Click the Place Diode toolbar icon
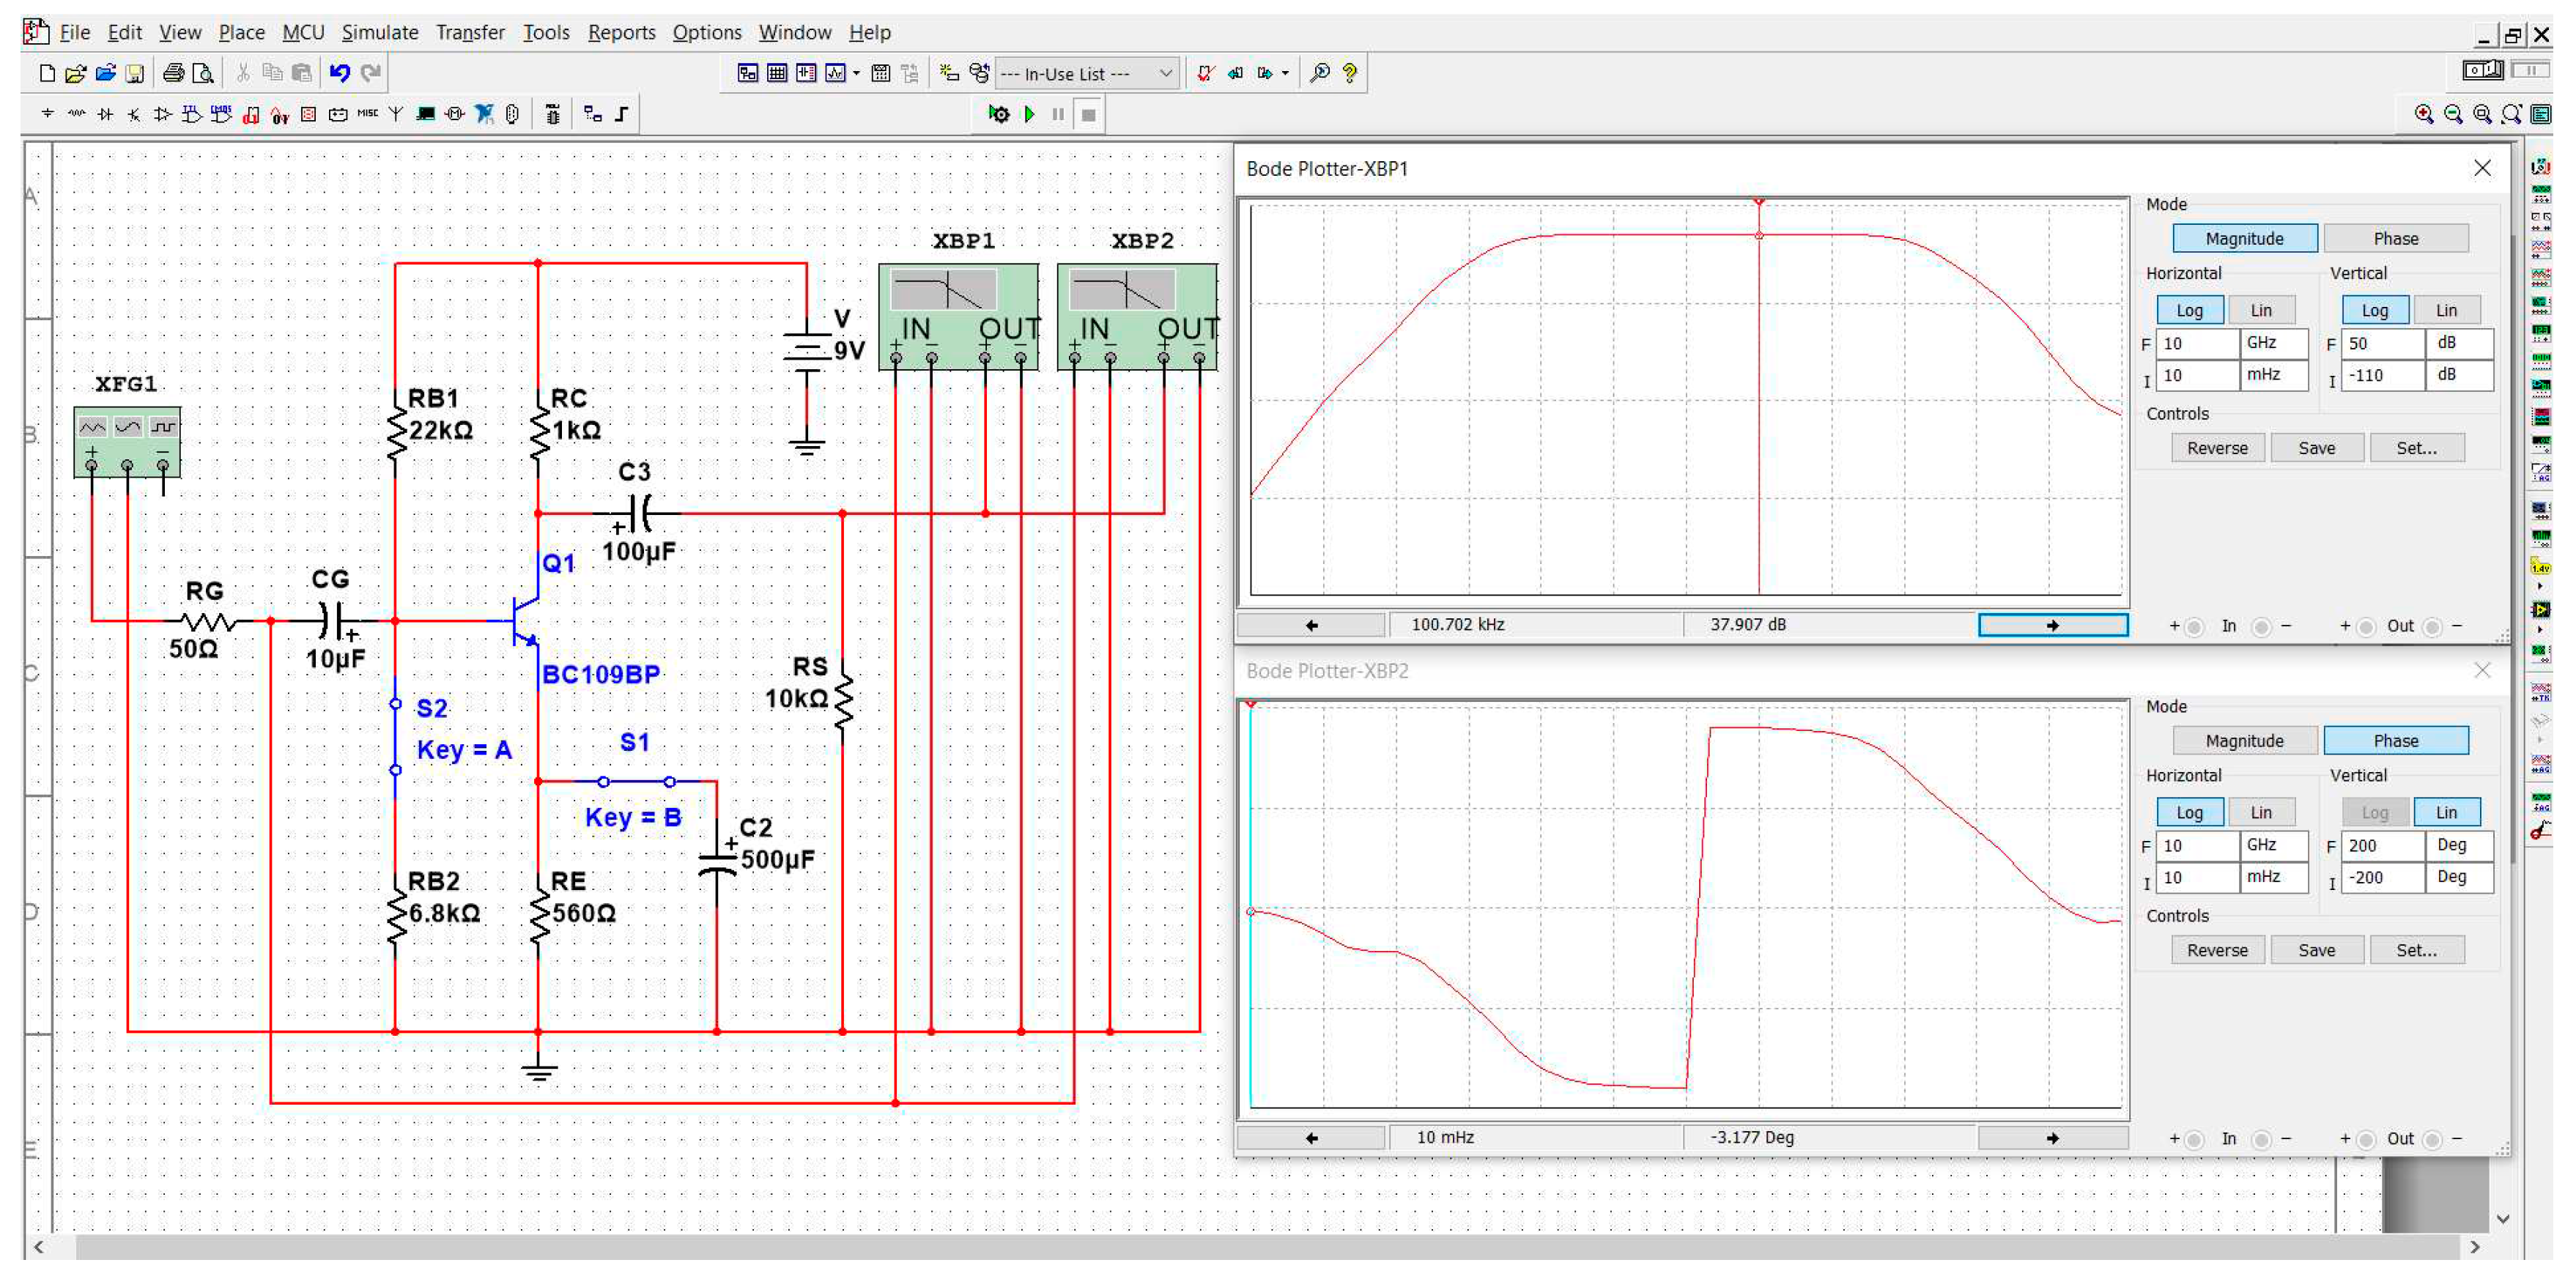Image resolution: width=2576 pixels, height=1279 pixels. (105, 114)
